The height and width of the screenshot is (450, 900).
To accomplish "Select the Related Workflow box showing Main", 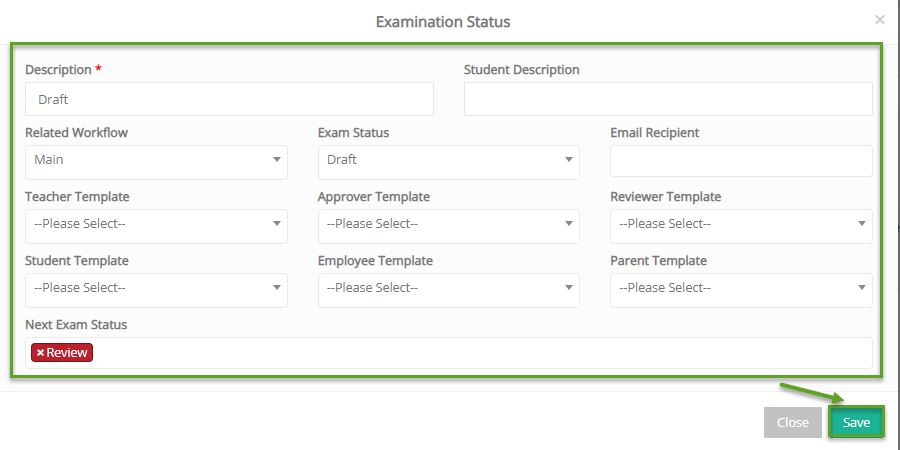I will click(156, 162).
